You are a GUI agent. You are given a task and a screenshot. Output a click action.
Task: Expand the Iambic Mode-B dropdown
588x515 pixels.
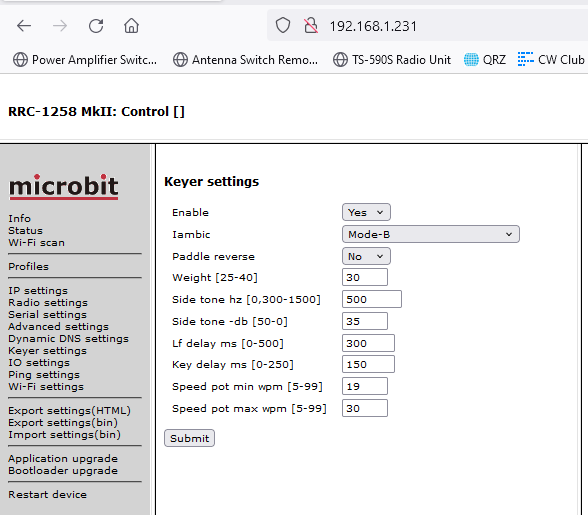(430, 234)
